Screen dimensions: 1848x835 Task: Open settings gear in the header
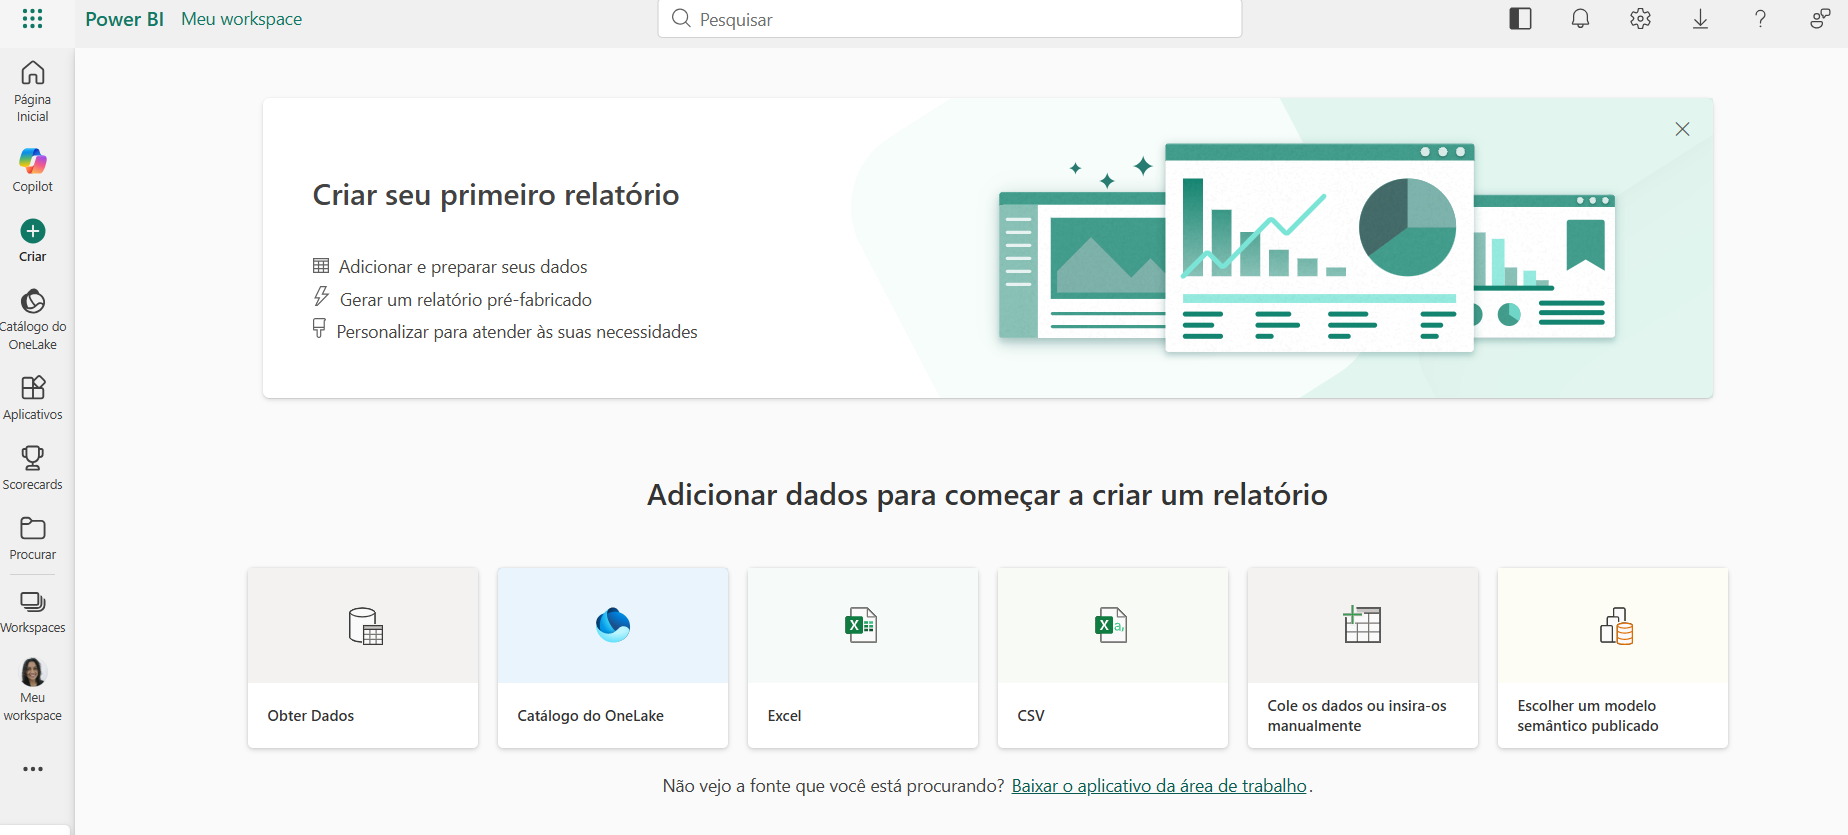point(1640,18)
